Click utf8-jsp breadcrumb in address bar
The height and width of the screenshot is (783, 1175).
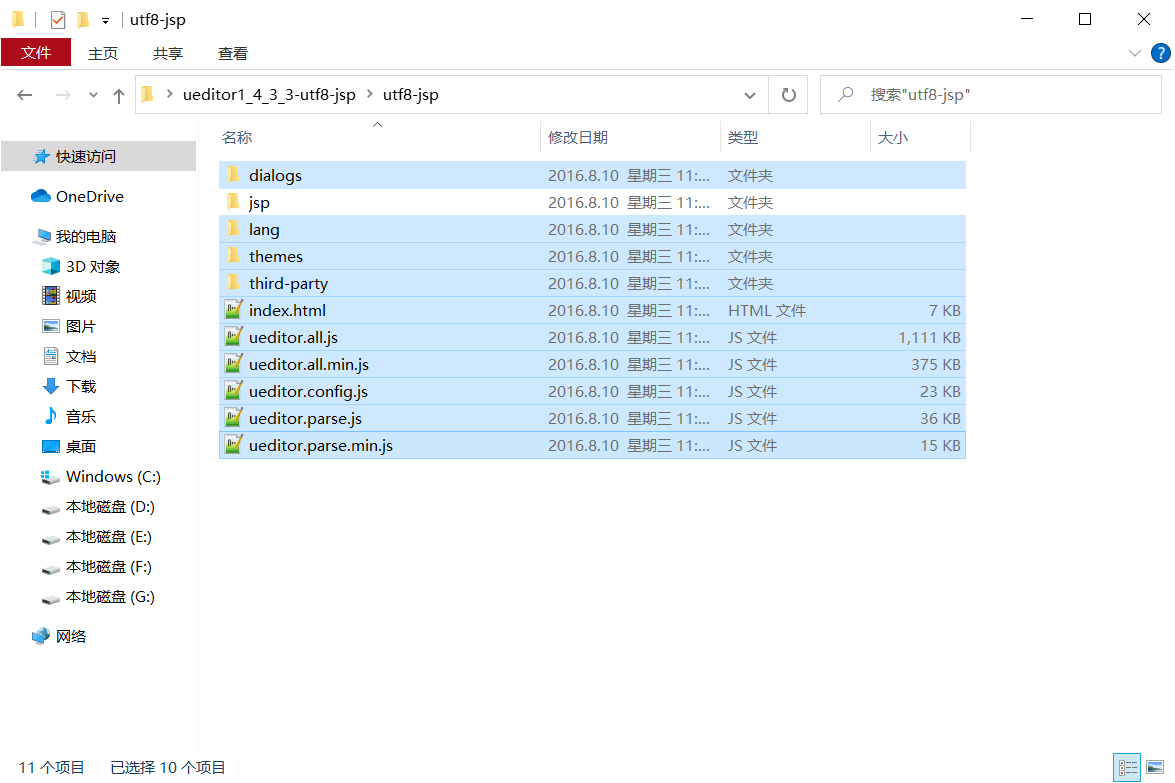(411, 94)
